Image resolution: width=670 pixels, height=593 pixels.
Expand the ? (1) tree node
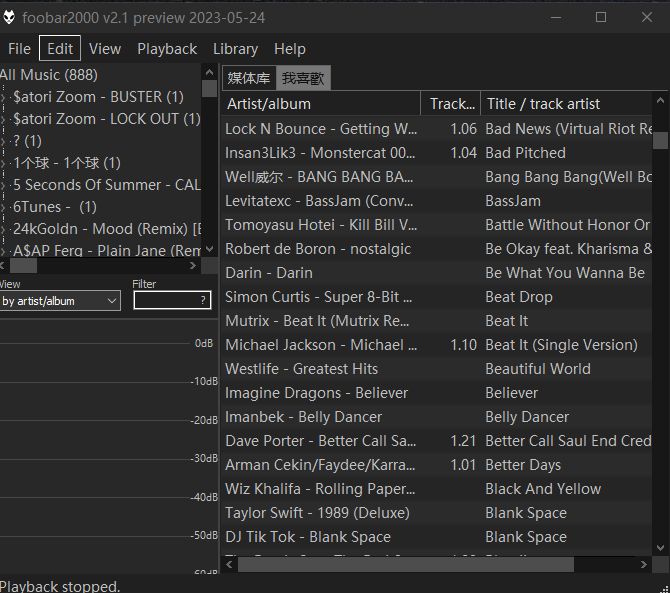tap(3, 141)
